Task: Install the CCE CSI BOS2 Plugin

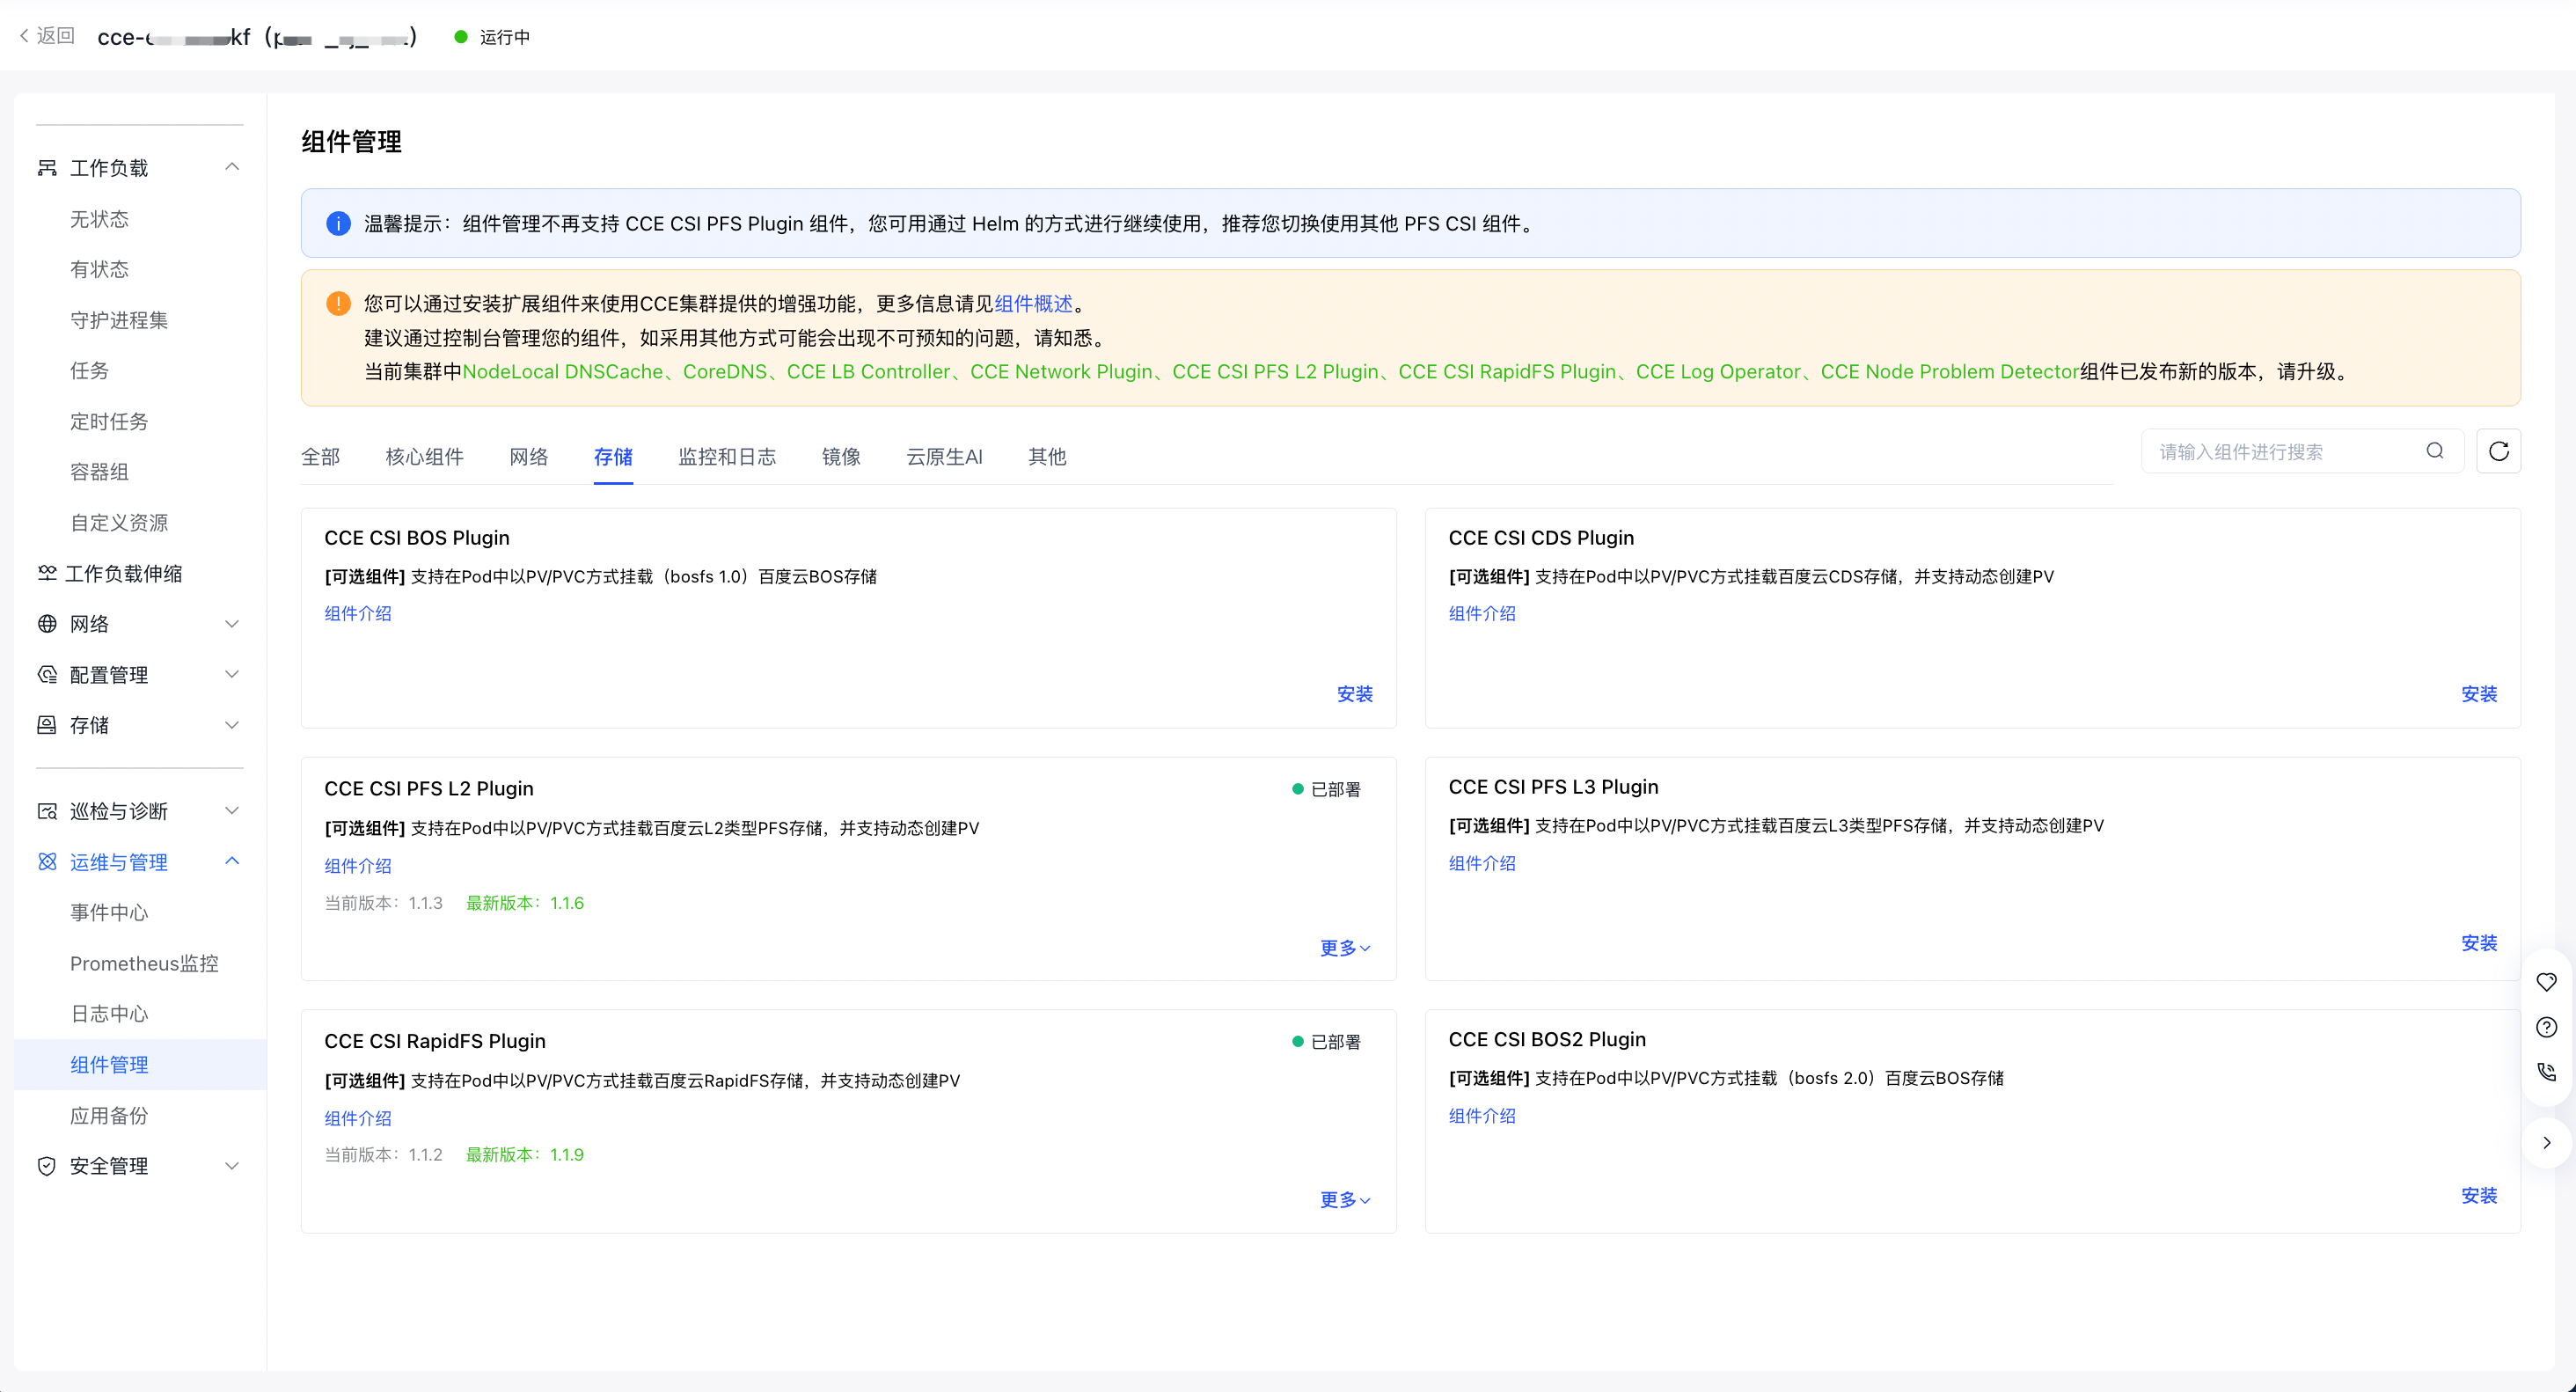Action: 2479,1196
